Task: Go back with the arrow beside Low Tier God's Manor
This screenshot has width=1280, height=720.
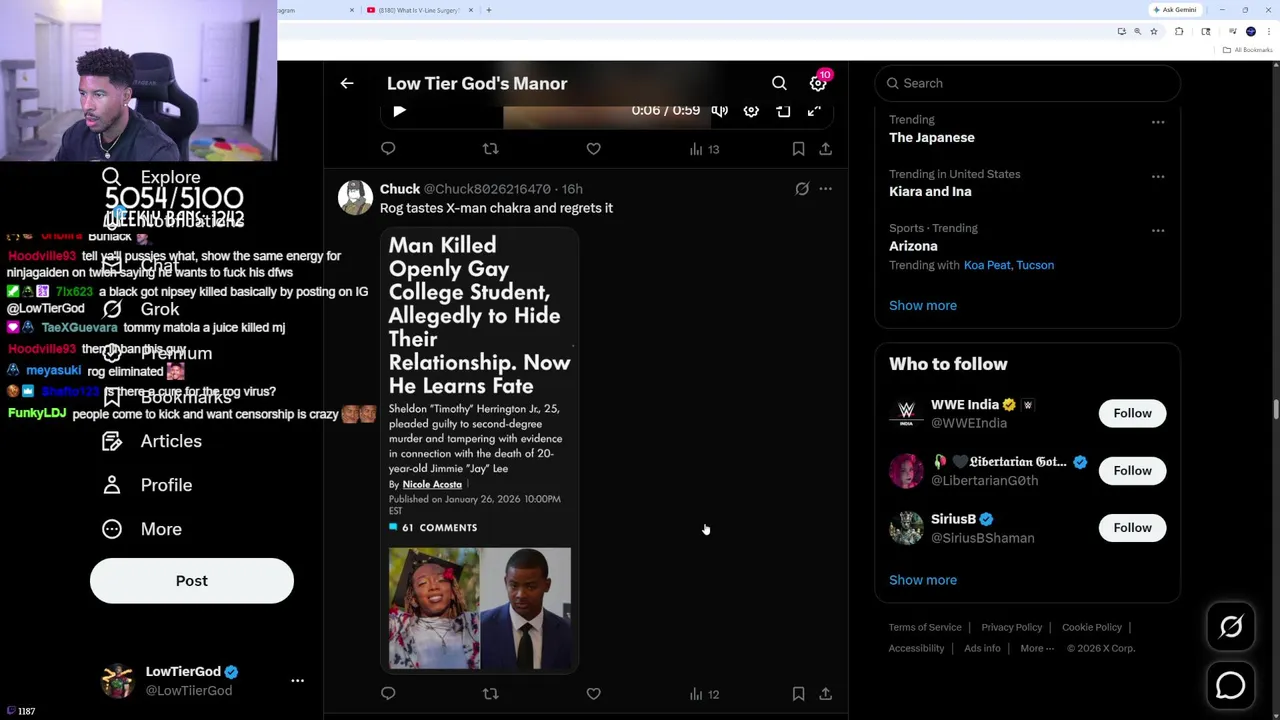Action: 347,84
